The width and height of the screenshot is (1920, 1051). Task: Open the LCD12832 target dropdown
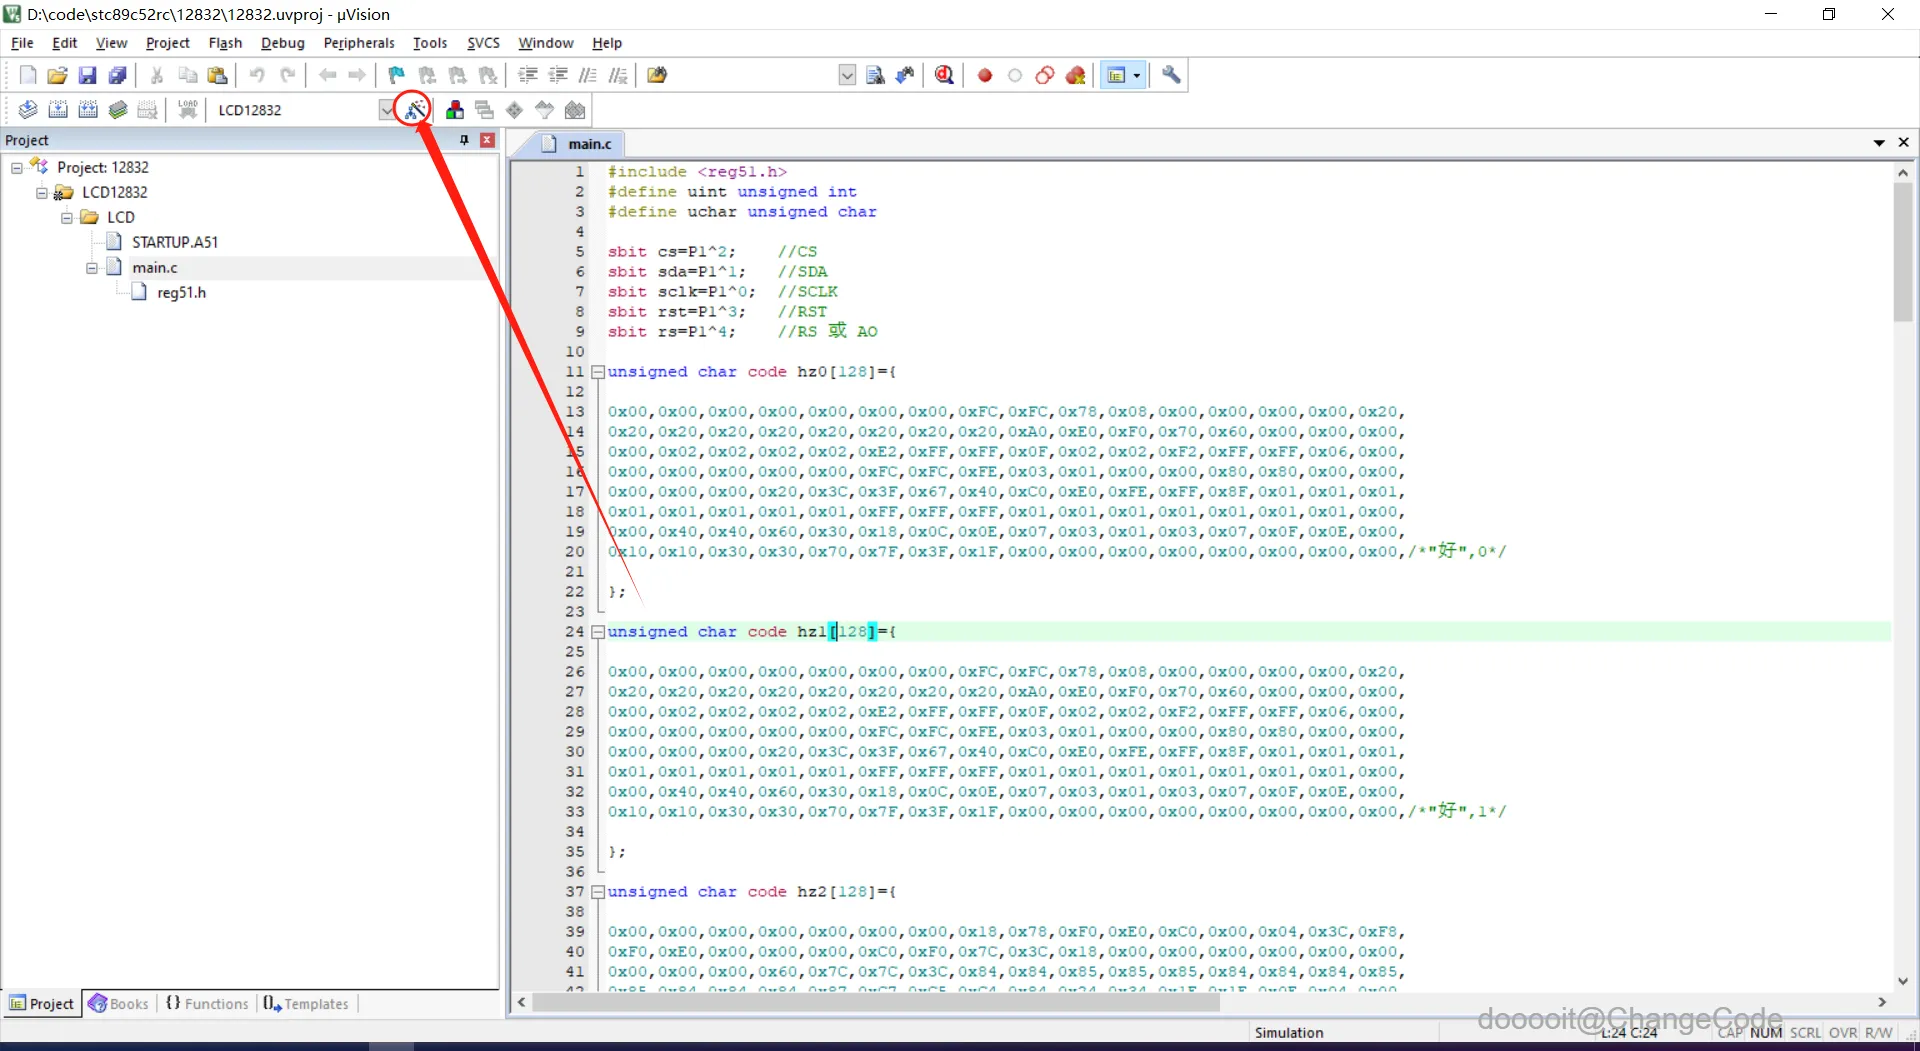386,110
